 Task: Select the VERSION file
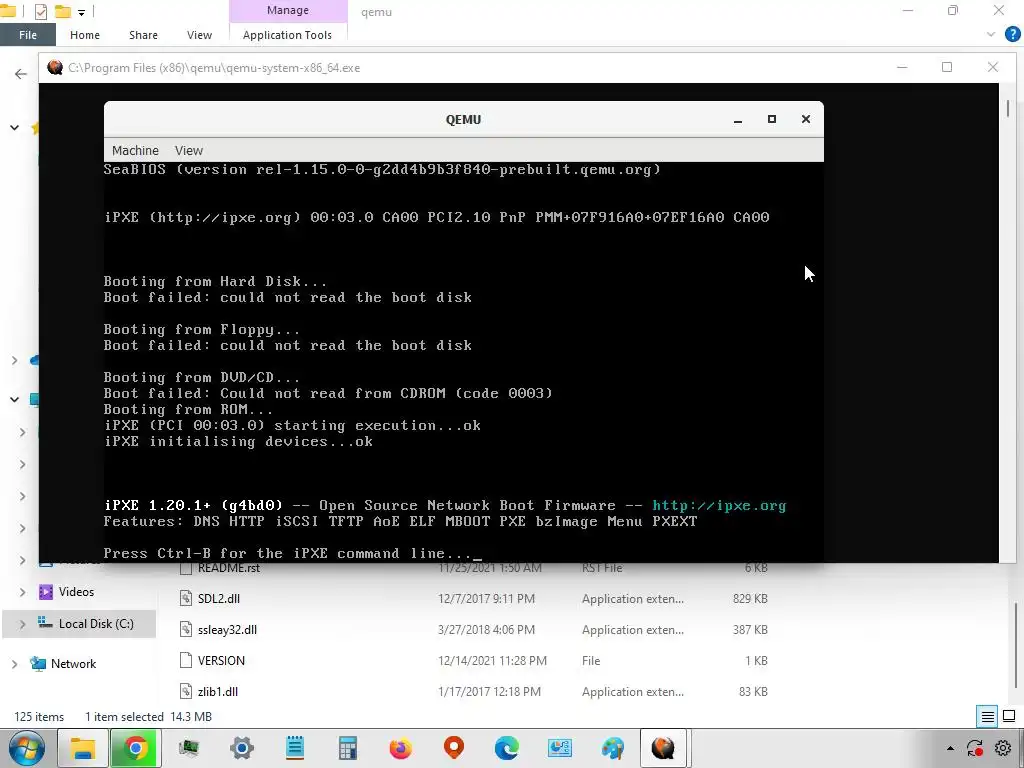click(221, 660)
